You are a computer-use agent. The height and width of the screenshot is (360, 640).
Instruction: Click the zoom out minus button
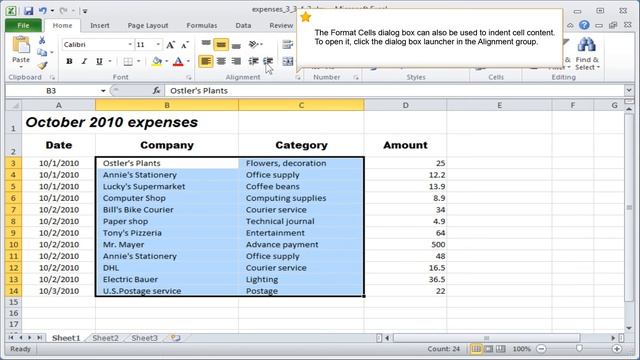(x=541, y=349)
